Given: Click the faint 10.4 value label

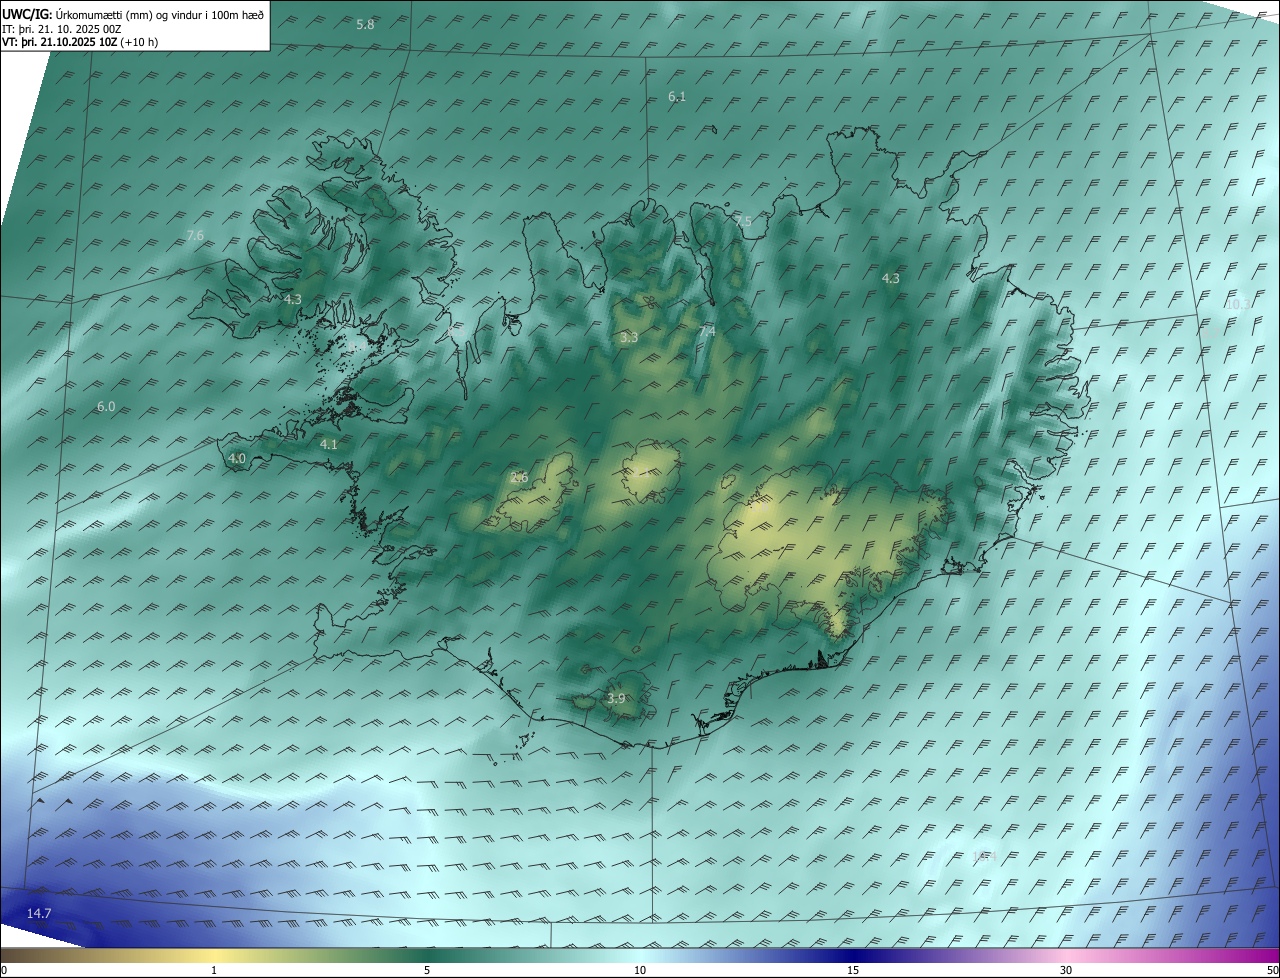Looking at the screenshot, I should [x=984, y=856].
